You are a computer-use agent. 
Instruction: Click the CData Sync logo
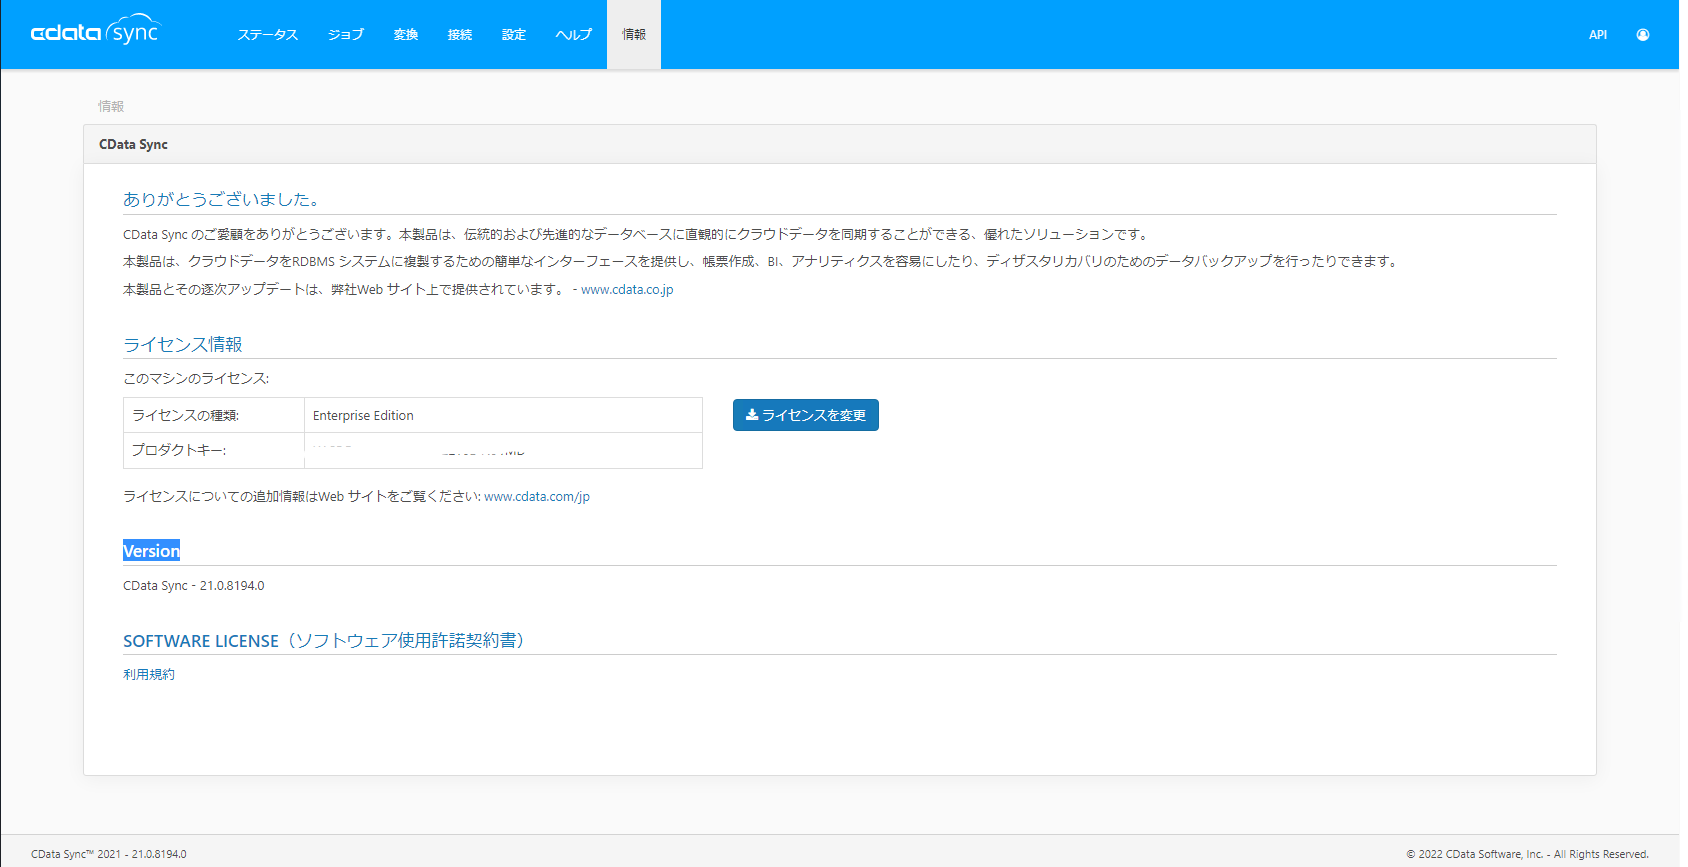click(95, 31)
